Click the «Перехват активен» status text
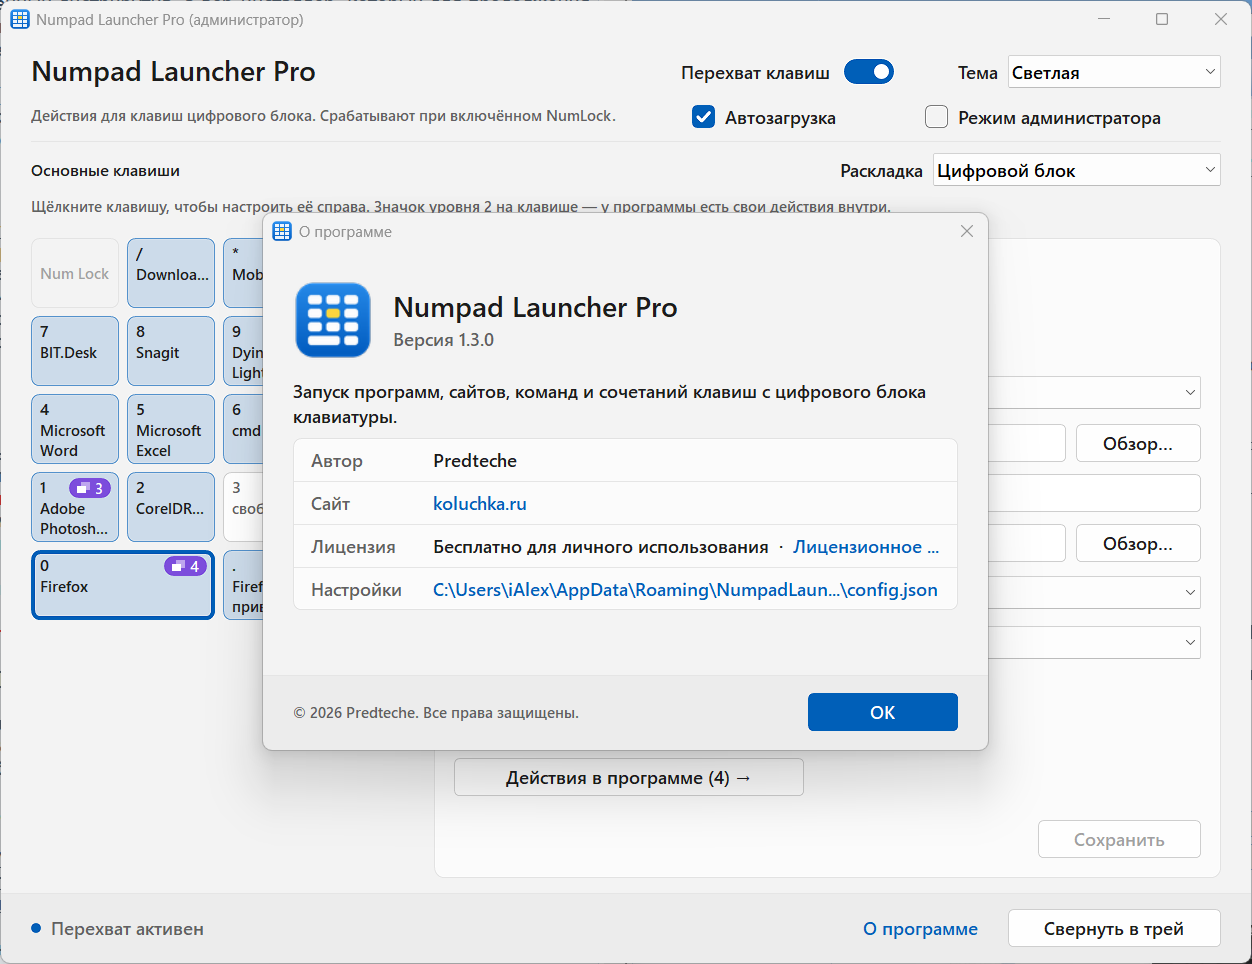Screen dimensions: 1252x964 (127, 929)
